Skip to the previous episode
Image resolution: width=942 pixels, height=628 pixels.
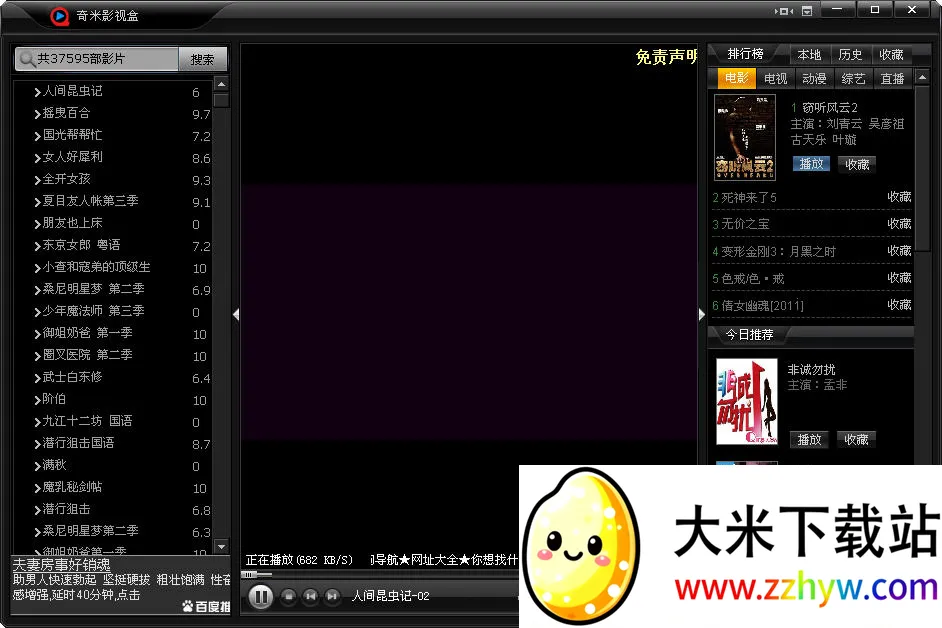311,597
